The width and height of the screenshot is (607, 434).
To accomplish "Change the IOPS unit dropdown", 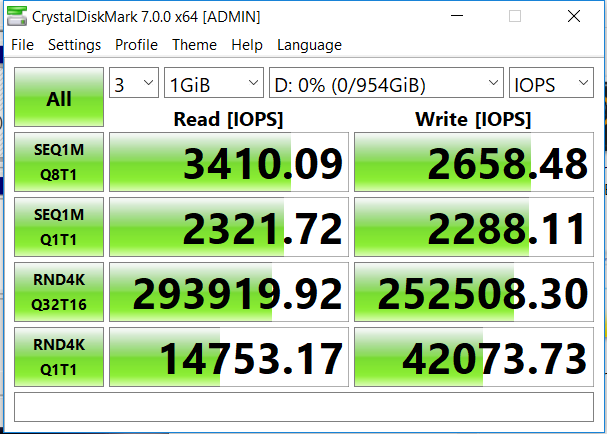I will pos(551,83).
